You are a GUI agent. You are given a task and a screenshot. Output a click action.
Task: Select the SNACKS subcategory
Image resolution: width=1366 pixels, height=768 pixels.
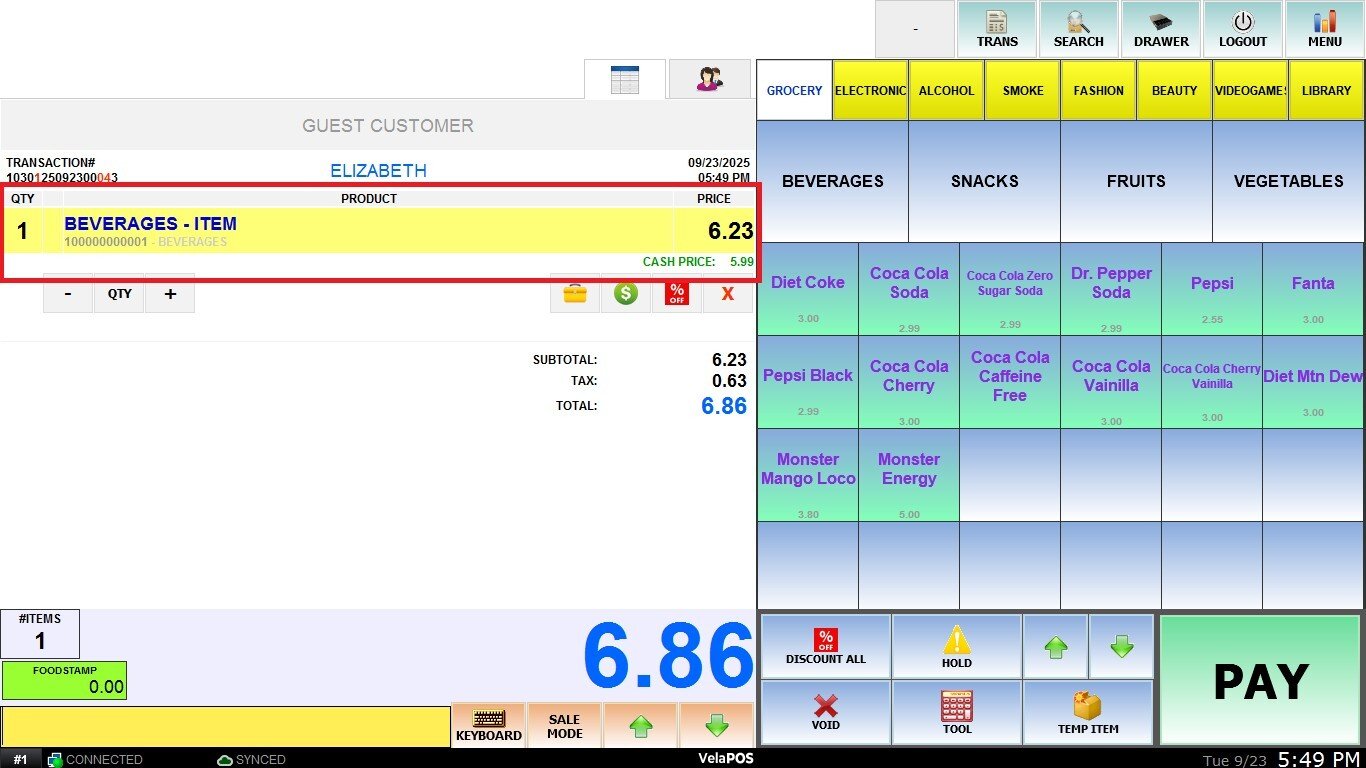[x=984, y=181]
